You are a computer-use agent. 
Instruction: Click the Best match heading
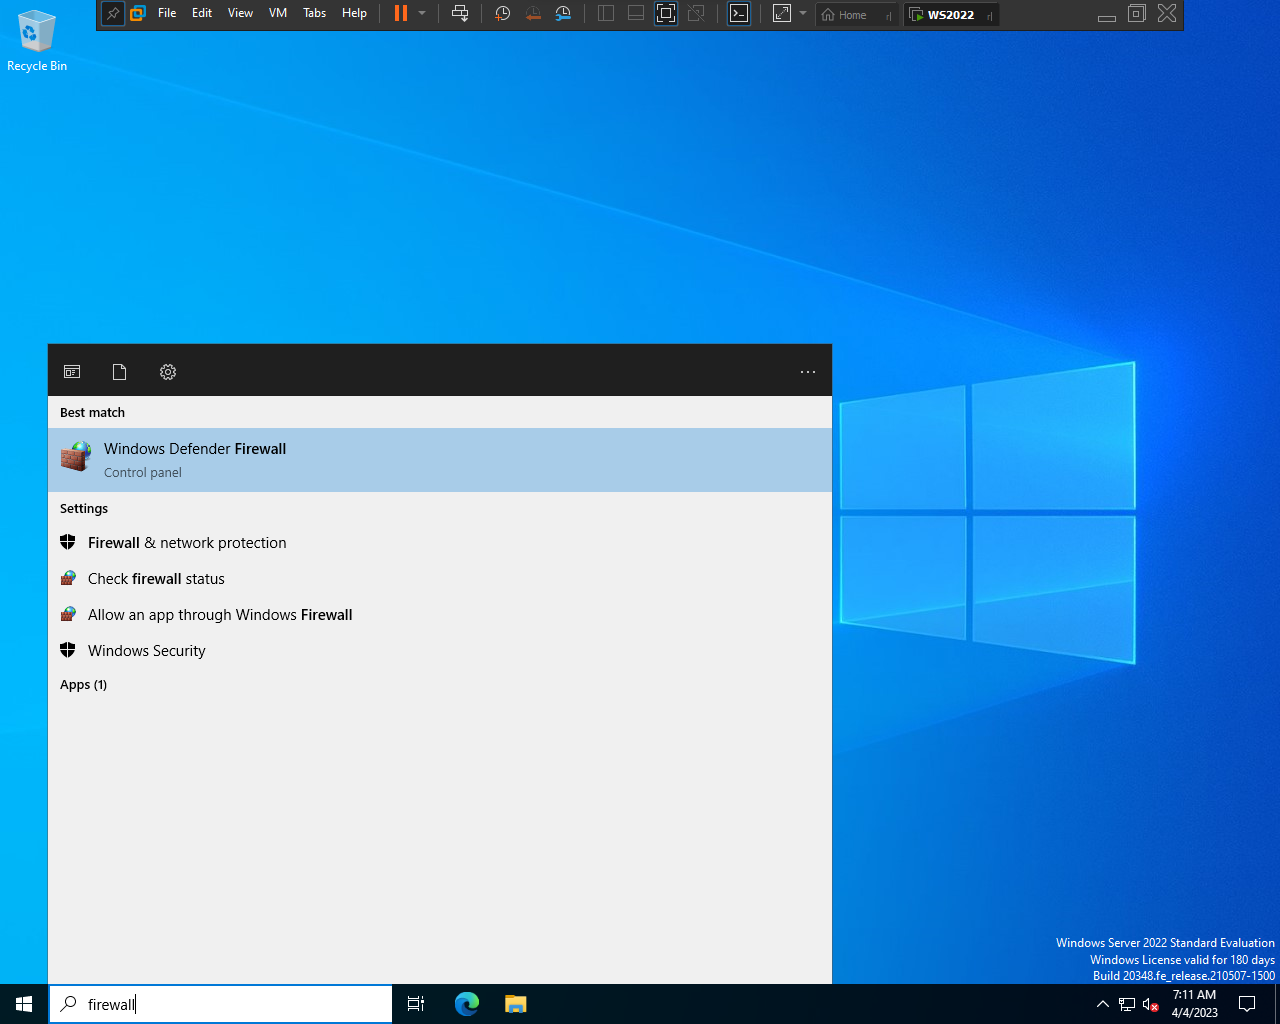point(92,413)
